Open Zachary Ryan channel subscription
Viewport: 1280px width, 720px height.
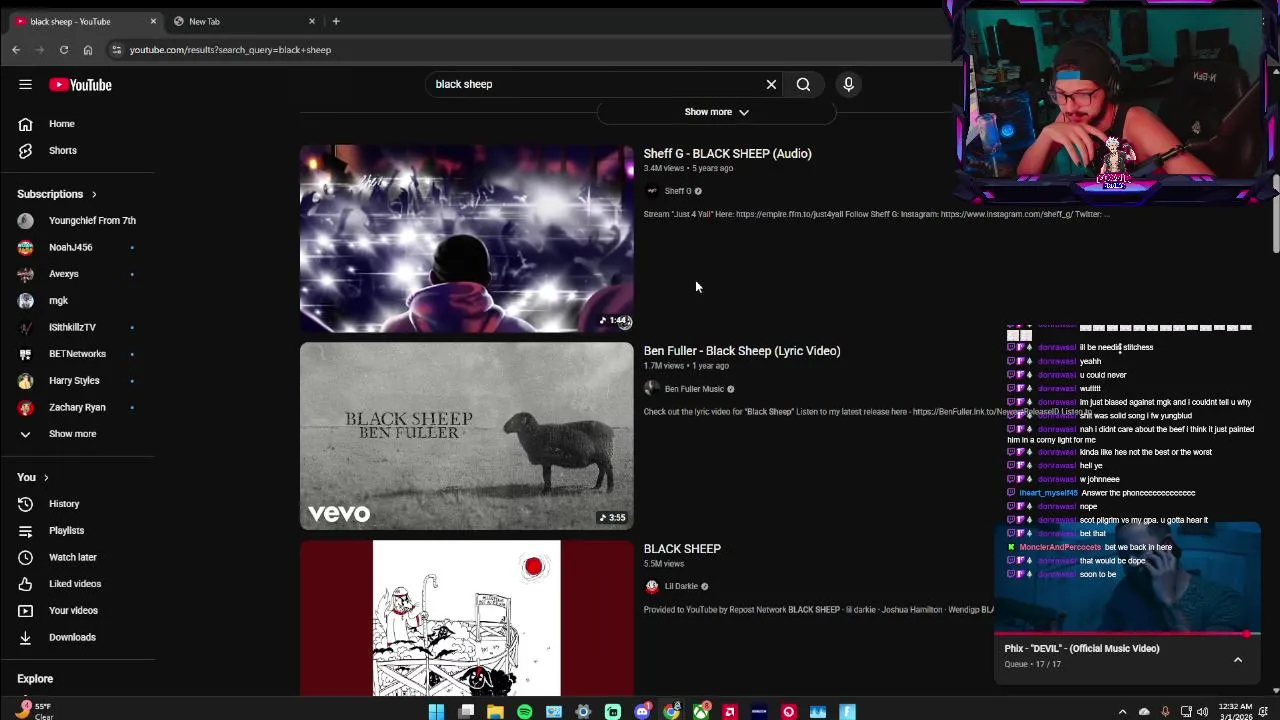click(x=77, y=407)
